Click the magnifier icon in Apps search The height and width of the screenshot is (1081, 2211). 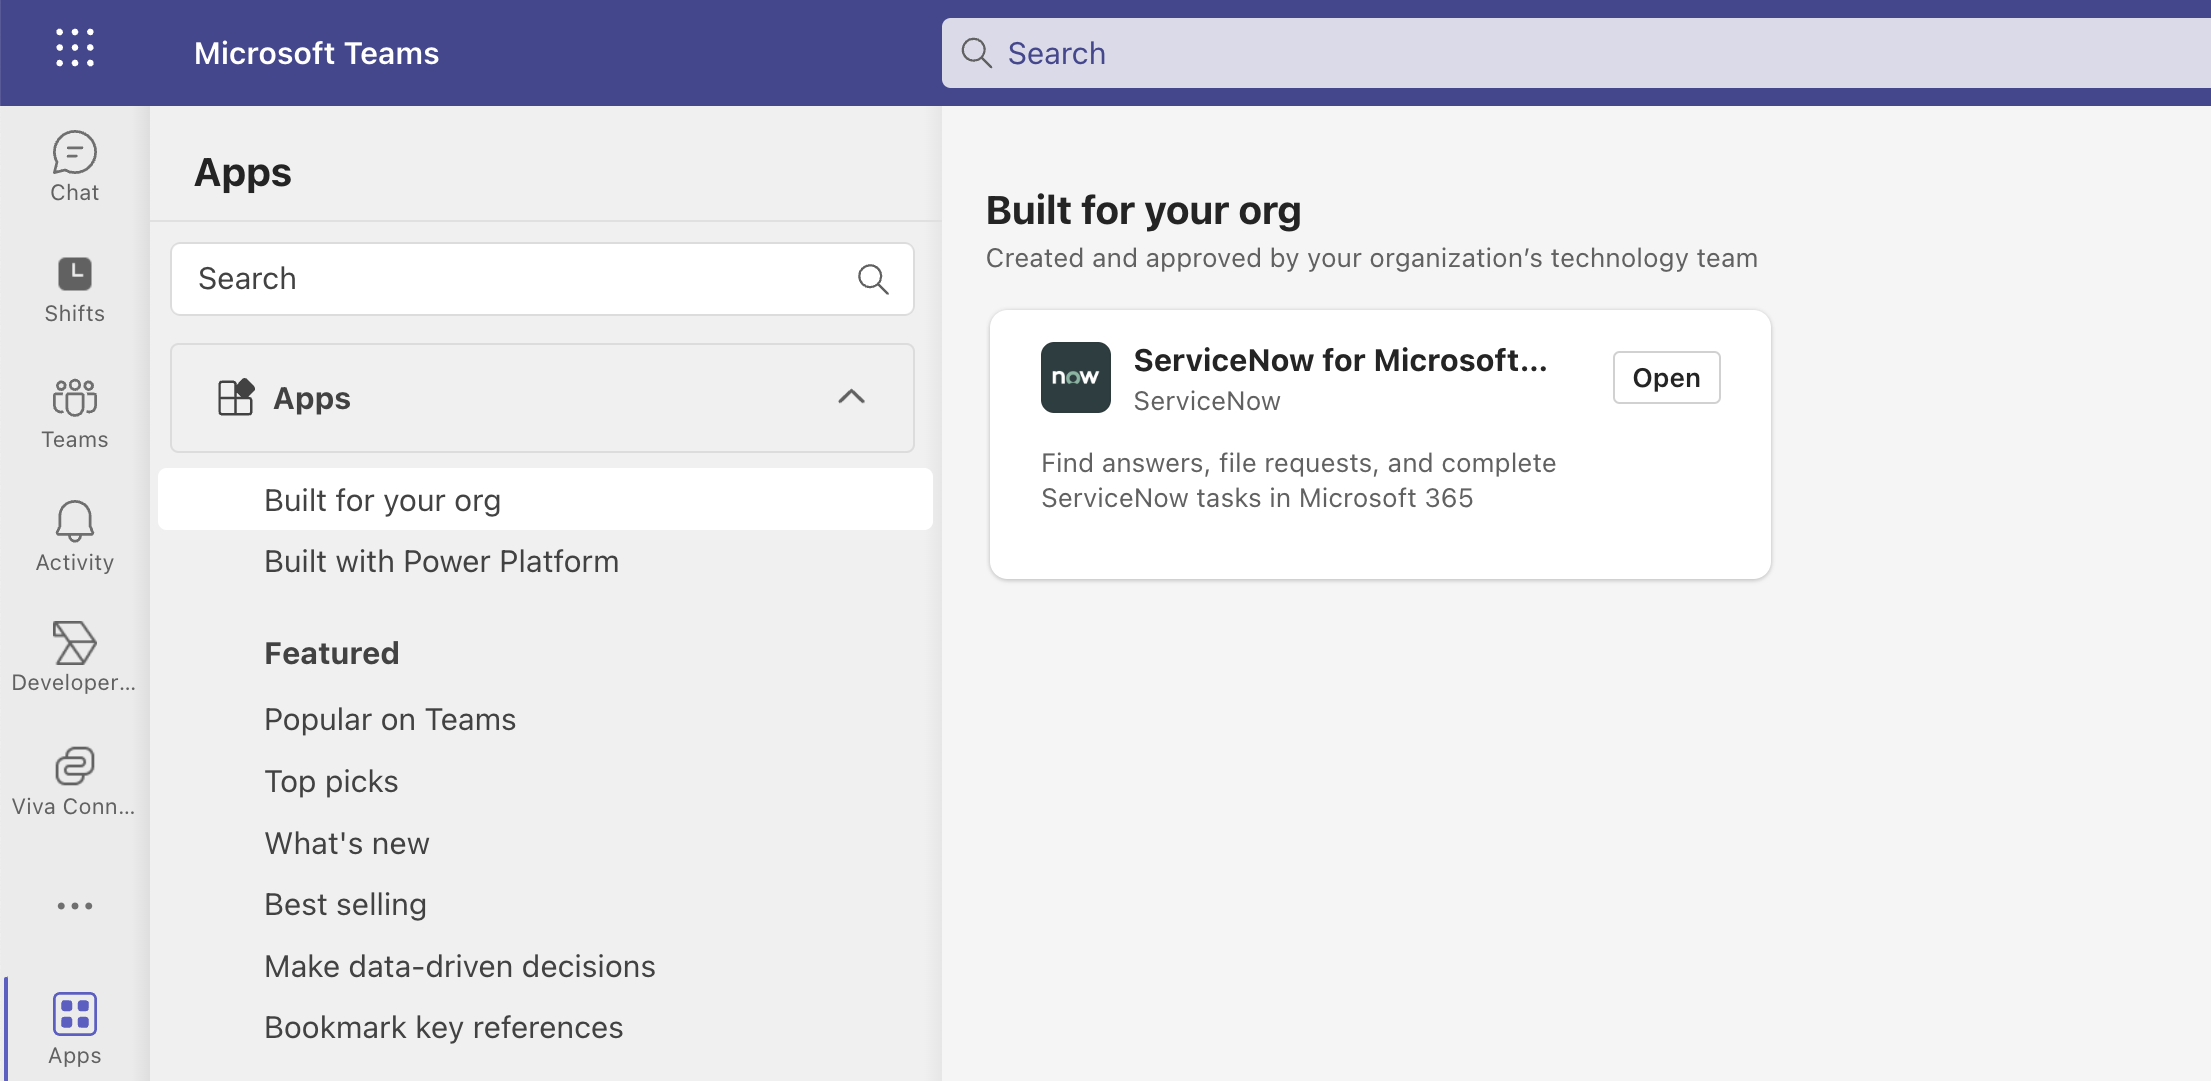(x=873, y=279)
